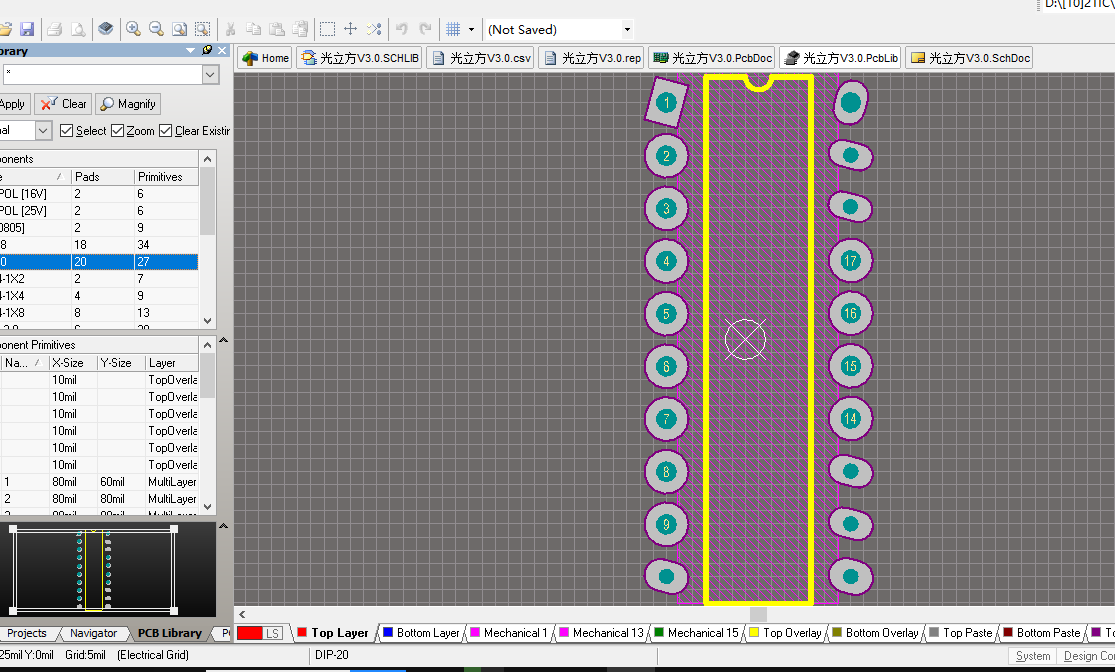Sort components by Primitives column header
Image resolution: width=1115 pixels, height=672 pixels.
166,176
